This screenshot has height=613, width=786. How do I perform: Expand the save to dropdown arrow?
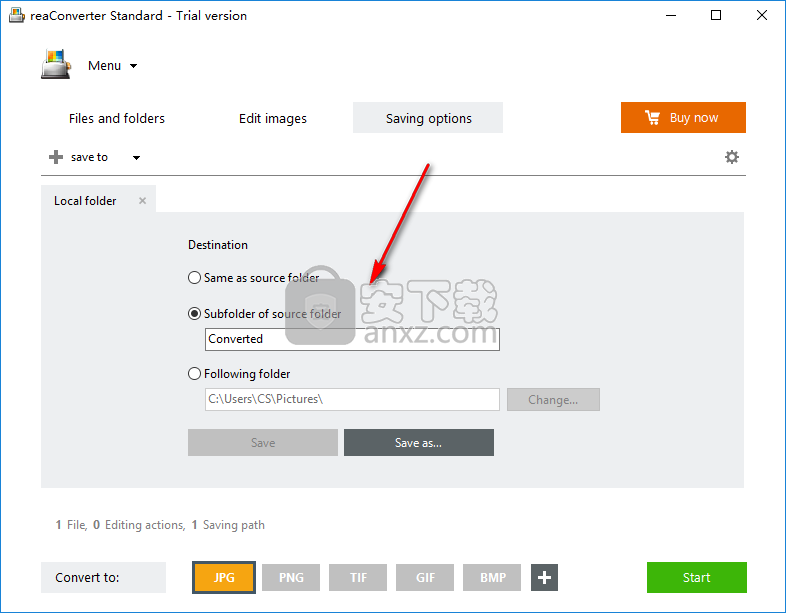136,157
